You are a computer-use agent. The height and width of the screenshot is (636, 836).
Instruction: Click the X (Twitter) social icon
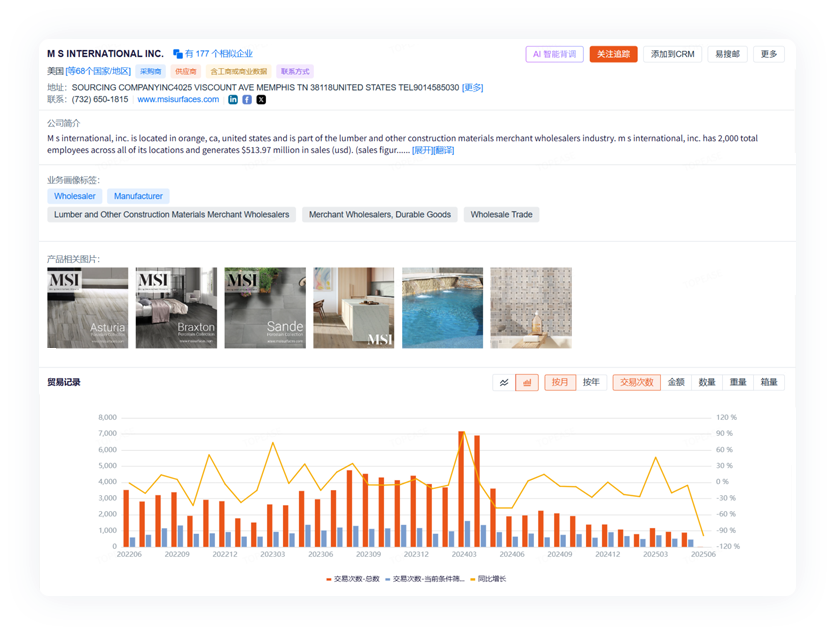pos(261,100)
